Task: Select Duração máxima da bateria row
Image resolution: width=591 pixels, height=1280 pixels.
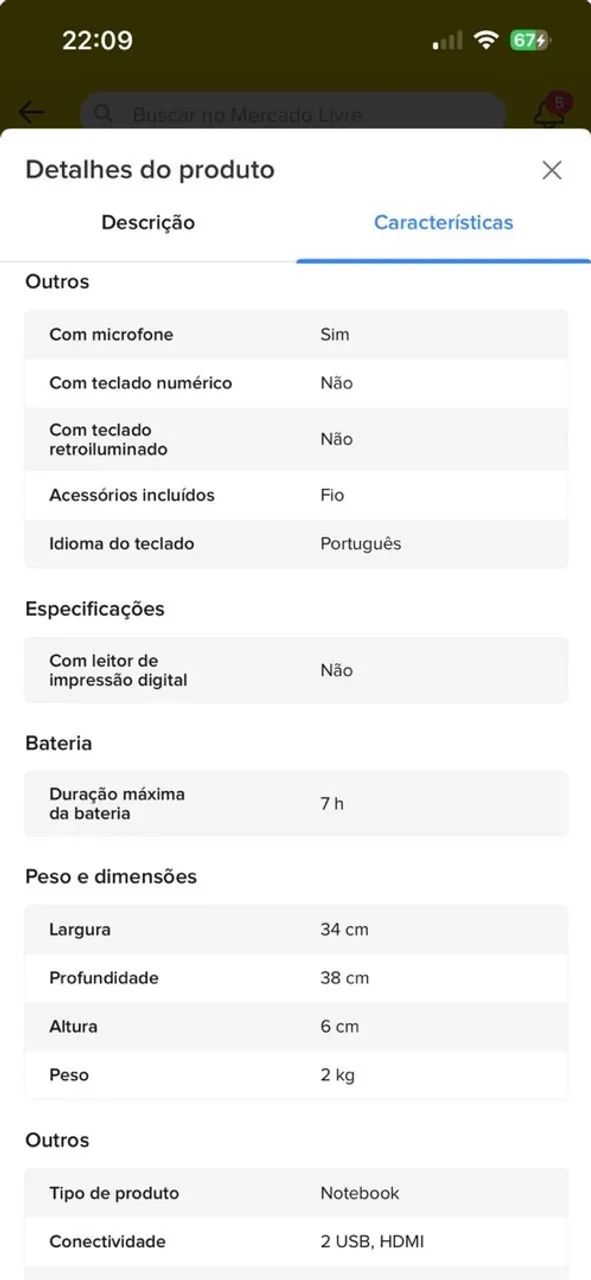Action: pos(296,804)
